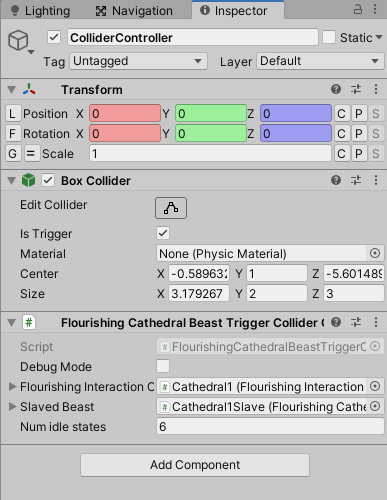The width and height of the screenshot is (387, 500).
Task: Click the None (Physic Material) field
Action: tap(262, 253)
